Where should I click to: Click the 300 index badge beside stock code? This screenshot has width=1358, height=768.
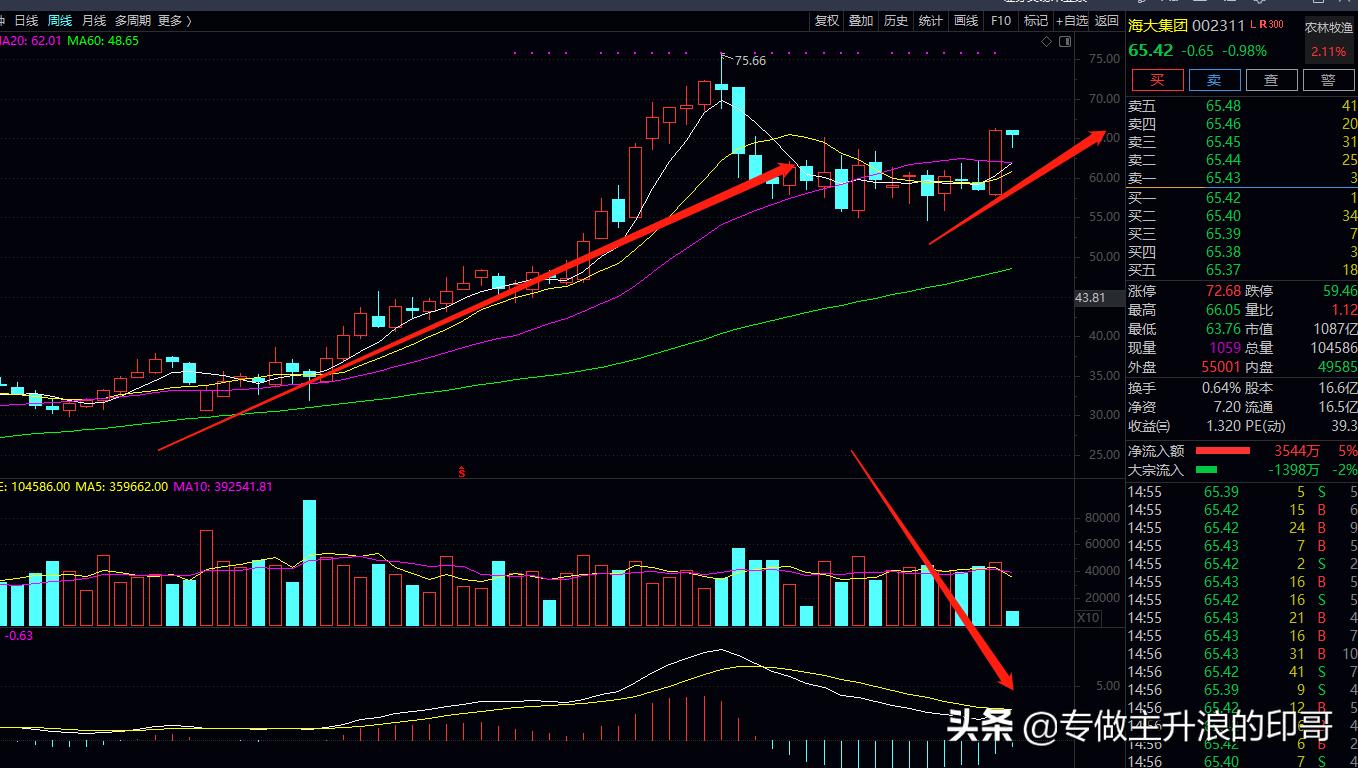click(x=1277, y=24)
